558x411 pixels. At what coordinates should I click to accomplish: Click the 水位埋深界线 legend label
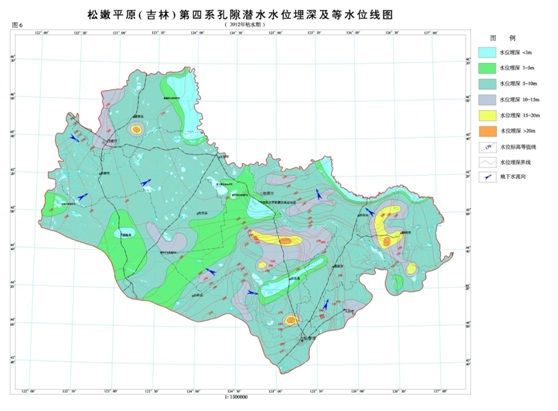pos(516,162)
